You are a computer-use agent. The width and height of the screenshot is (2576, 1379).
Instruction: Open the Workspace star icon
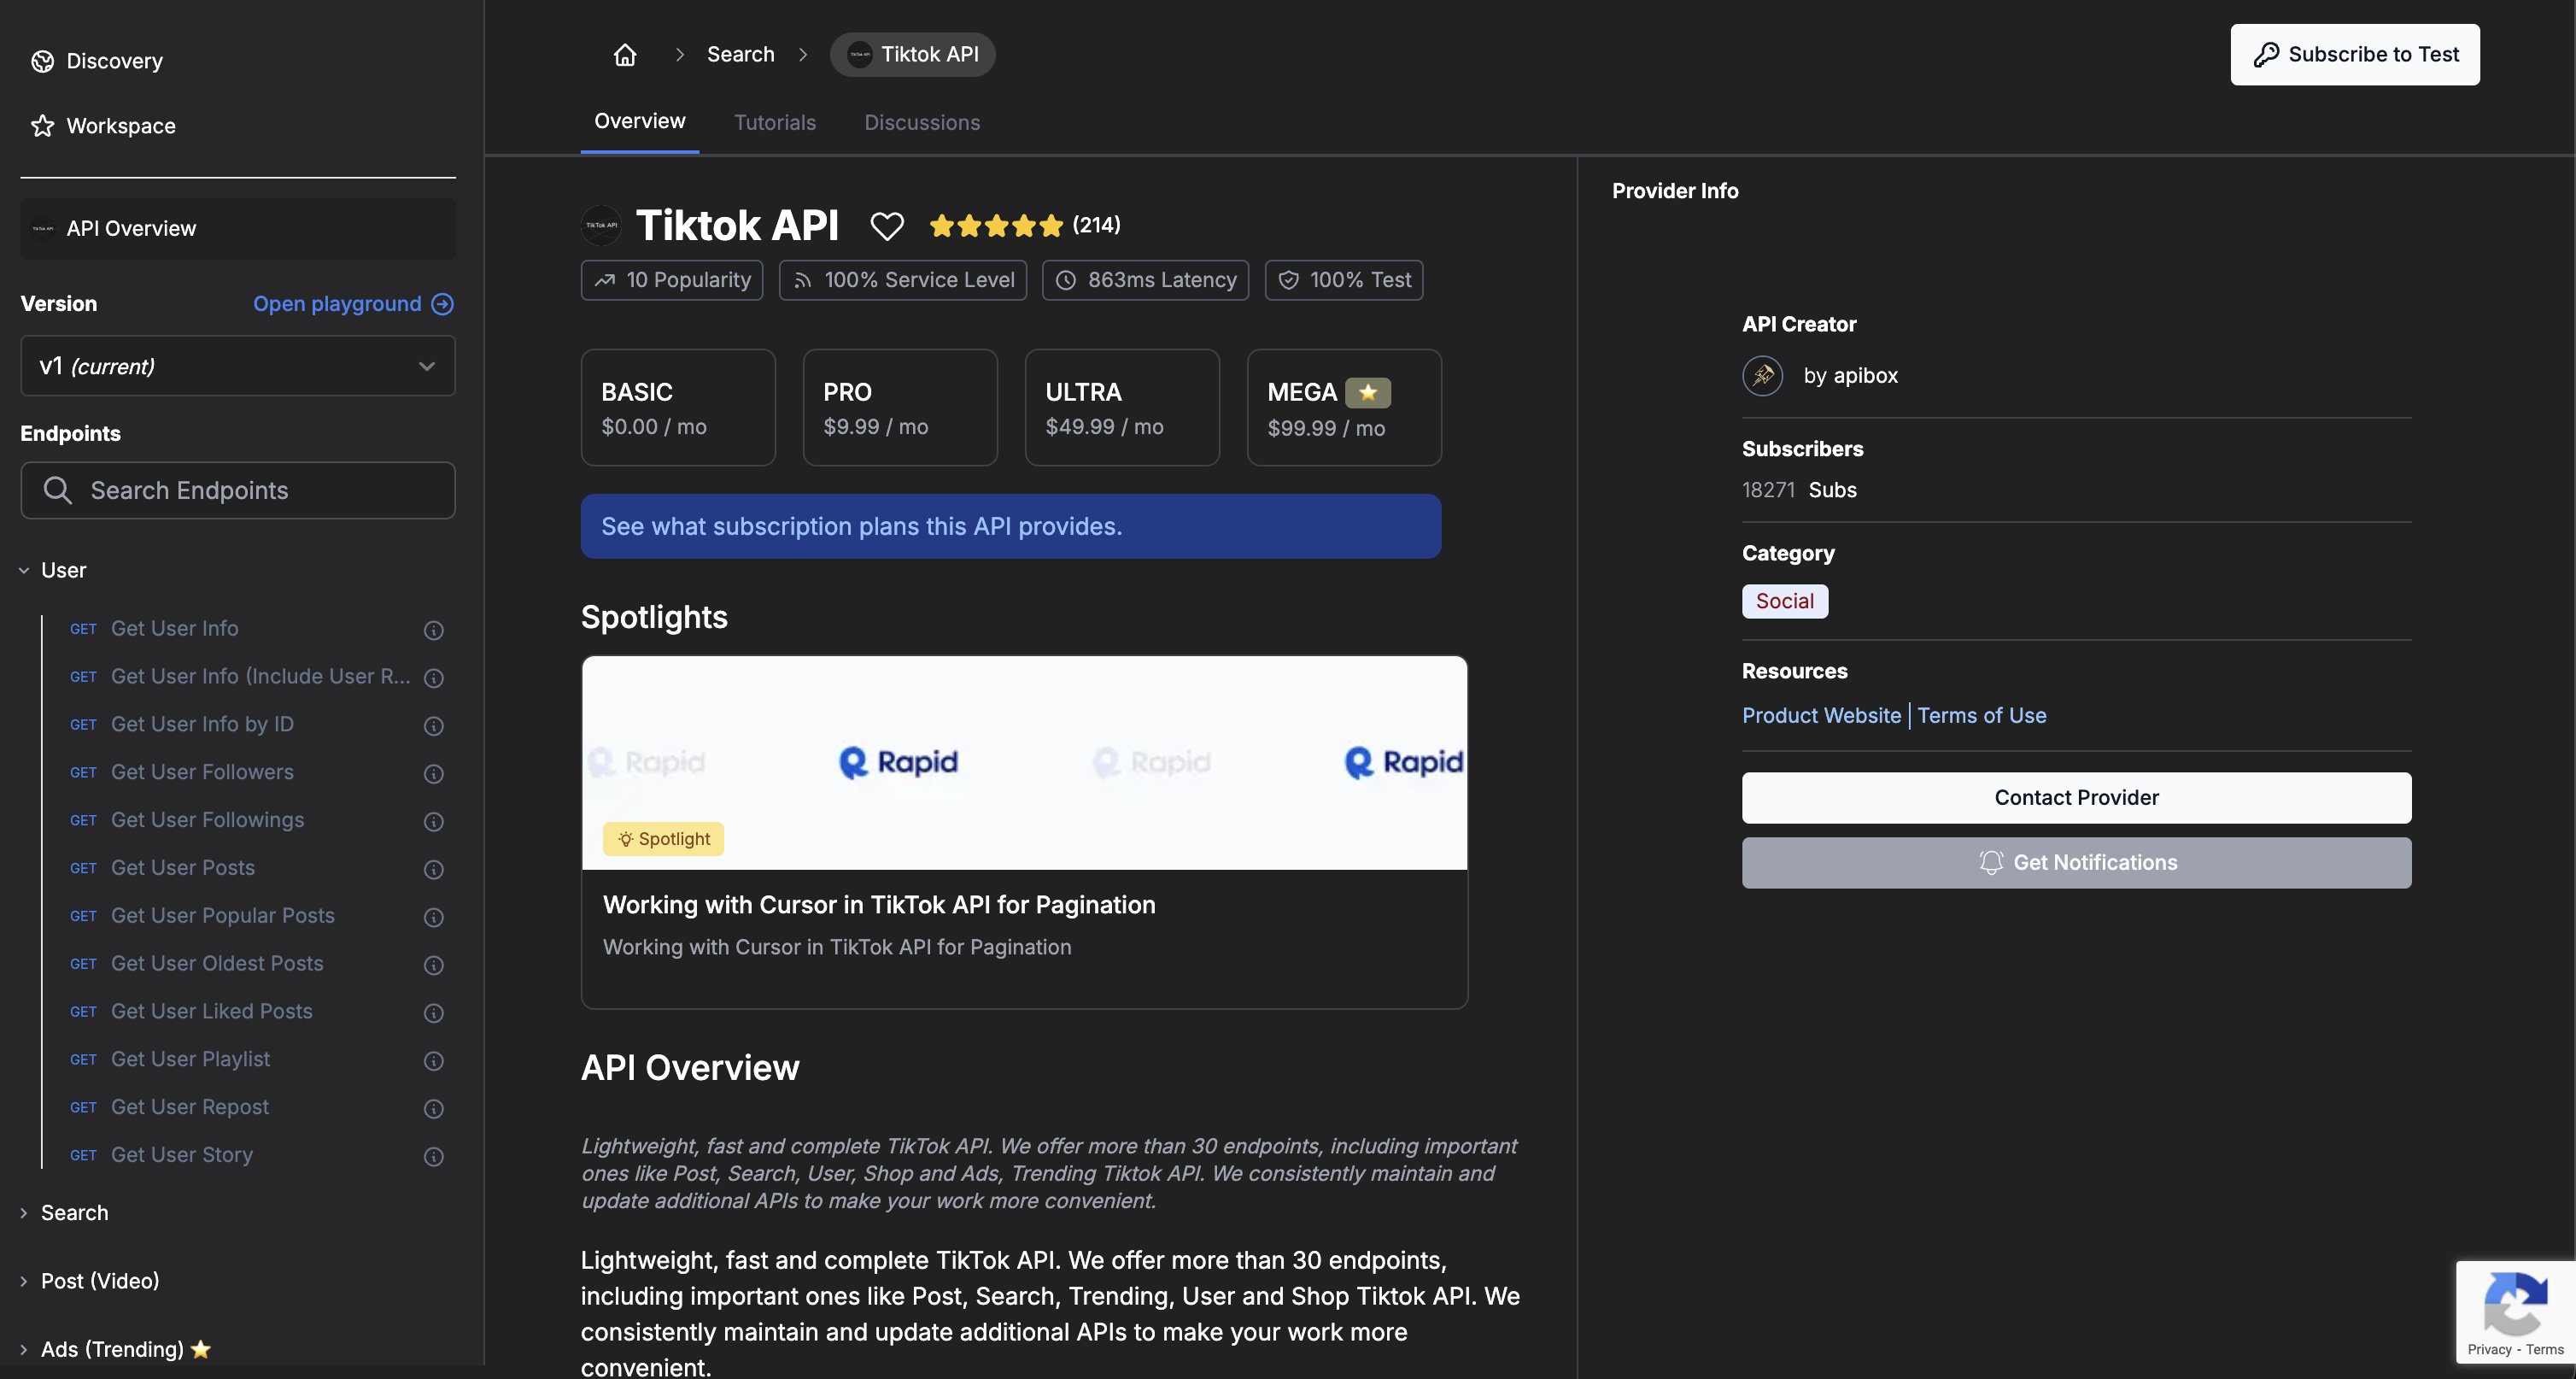[x=42, y=126]
